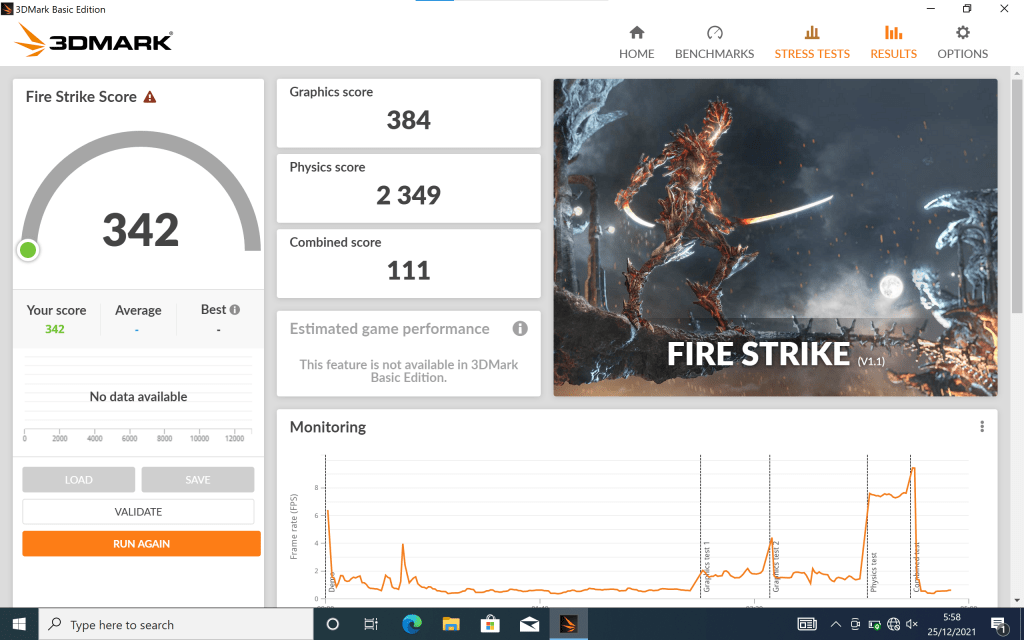Image resolution: width=1024 pixels, height=640 pixels.
Task: Click the 3DMark taskbar icon
Action: 568,624
